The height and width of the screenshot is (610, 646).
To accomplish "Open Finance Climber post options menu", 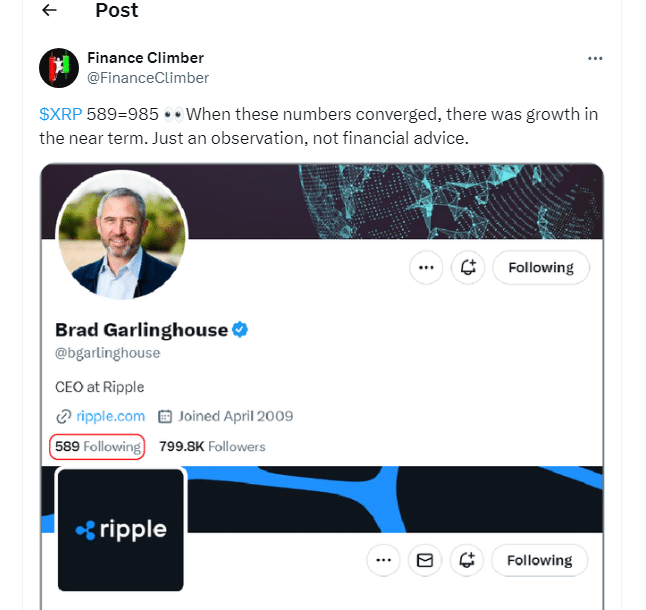I will [x=595, y=59].
